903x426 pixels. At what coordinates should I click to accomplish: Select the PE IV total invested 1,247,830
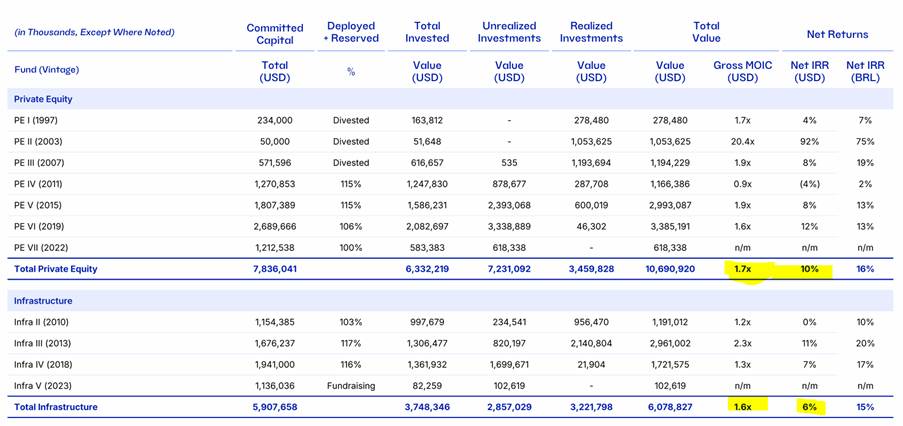(x=427, y=184)
